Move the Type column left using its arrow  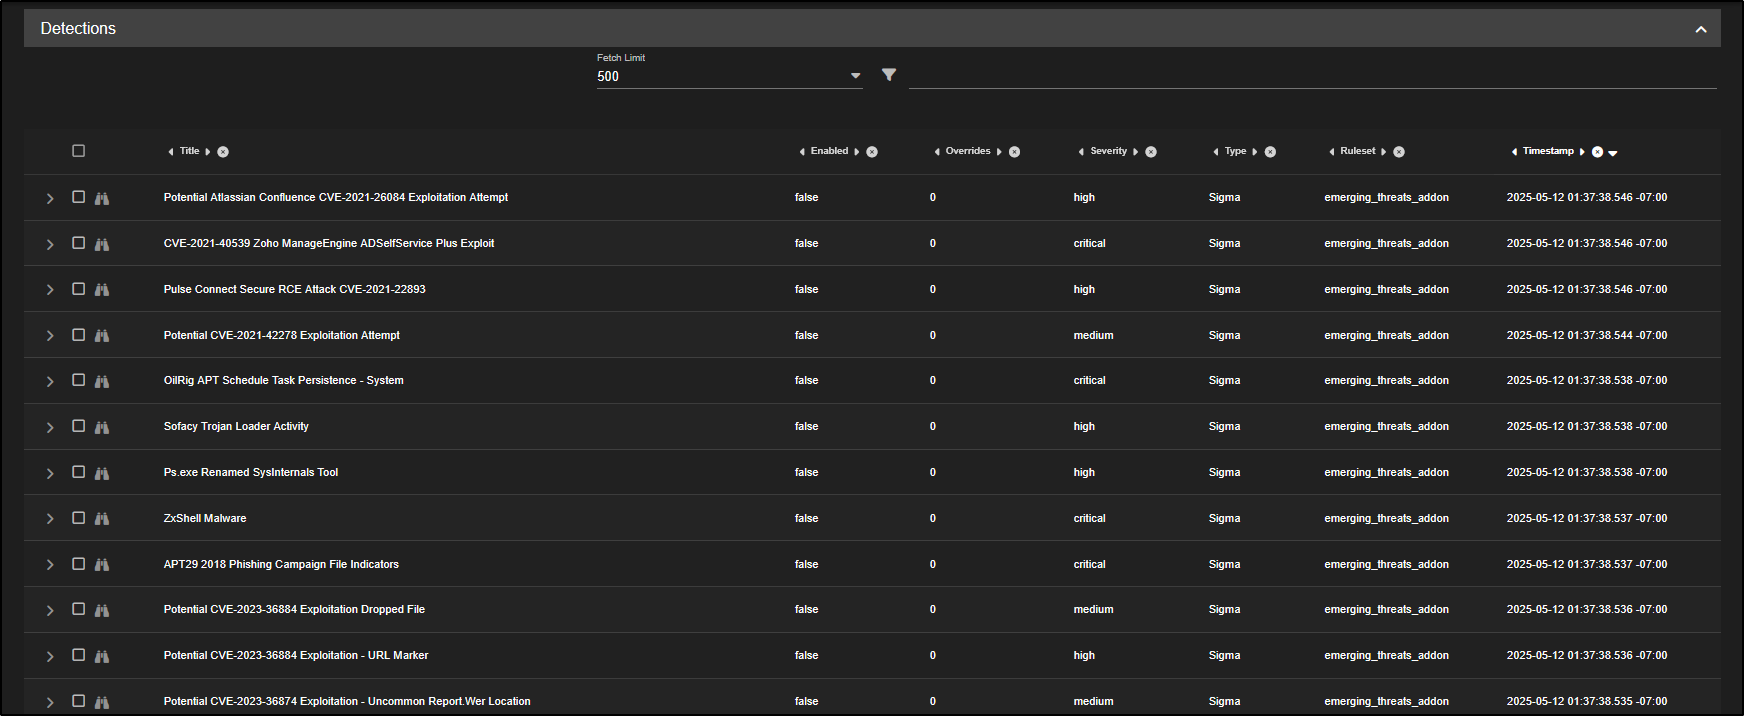pos(1215,152)
